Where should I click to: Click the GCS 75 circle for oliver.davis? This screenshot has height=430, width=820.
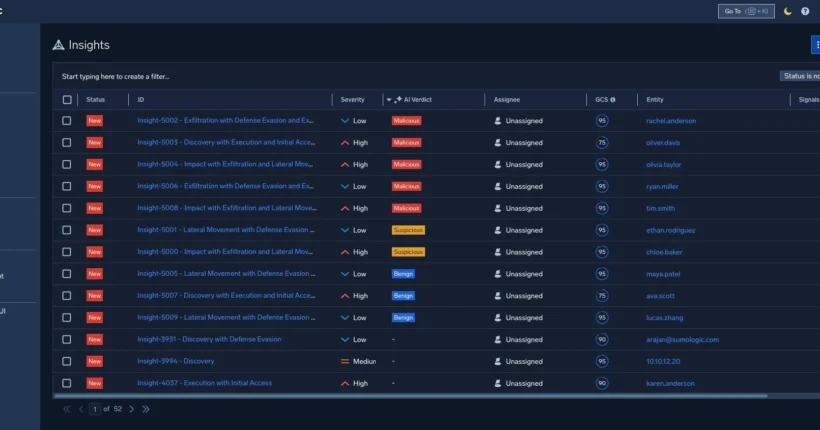602,142
